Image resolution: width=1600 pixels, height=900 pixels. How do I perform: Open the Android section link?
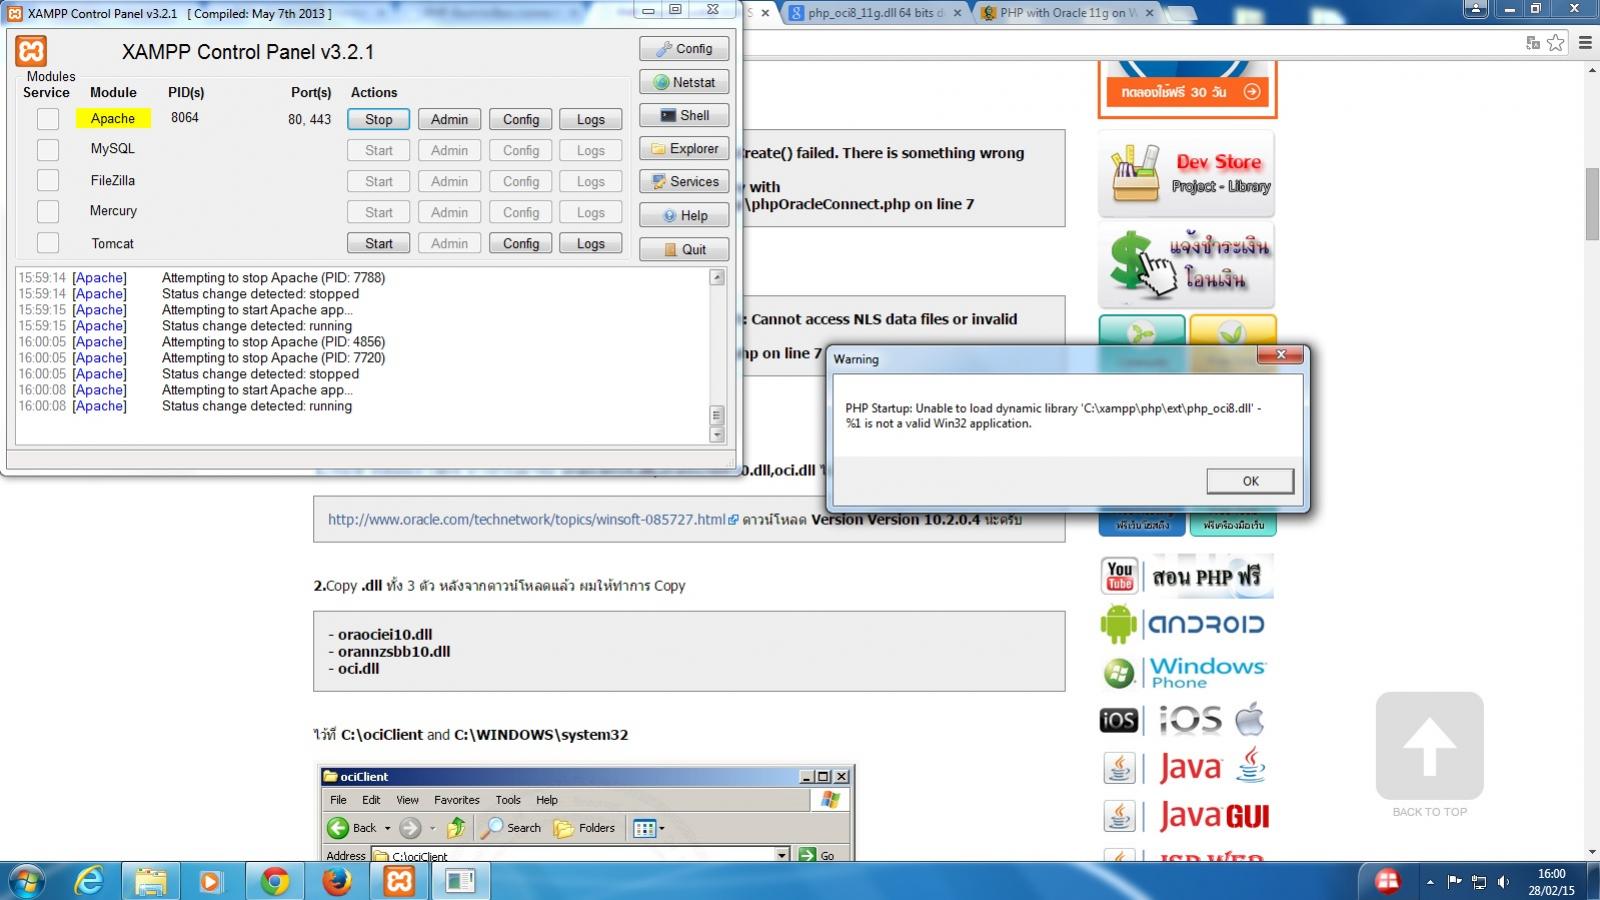pos(1185,624)
